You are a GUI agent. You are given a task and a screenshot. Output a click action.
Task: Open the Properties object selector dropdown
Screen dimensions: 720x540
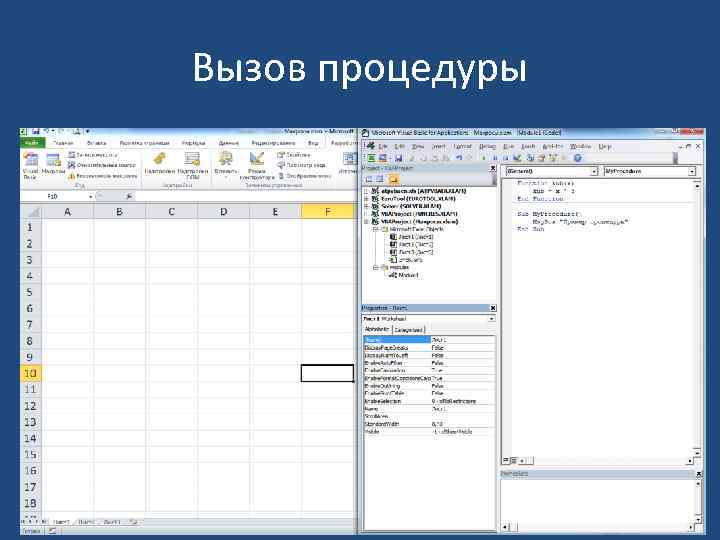point(491,319)
